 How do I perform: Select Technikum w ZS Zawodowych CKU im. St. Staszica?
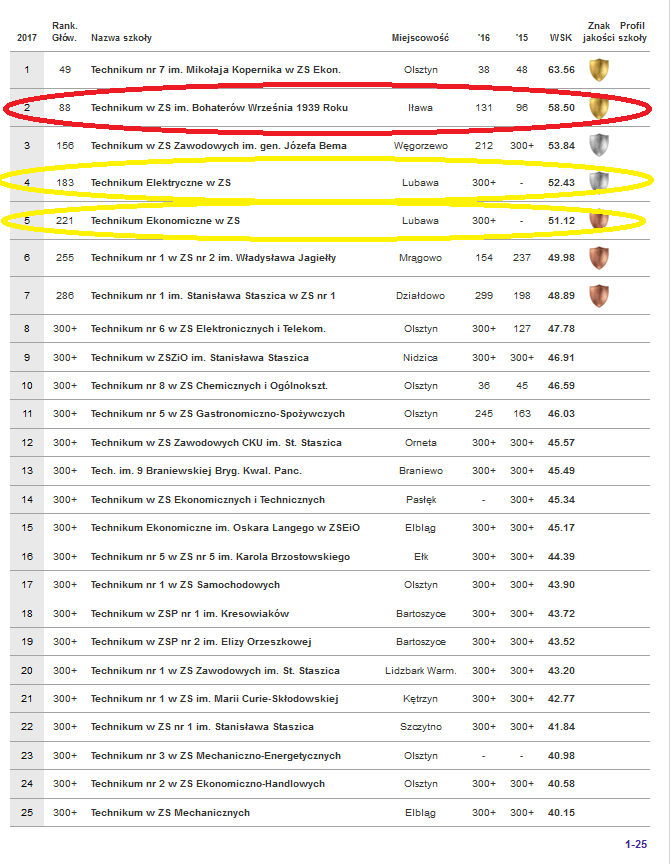click(216, 443)
